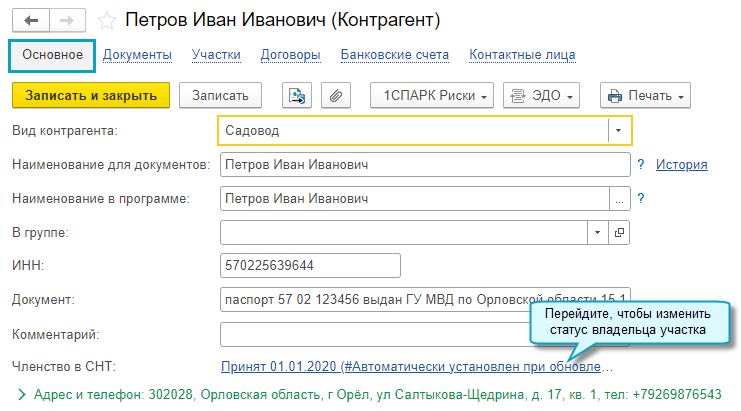Click the open icon in group field
Viewport: 741px width, 411px height.
point(619,232)
